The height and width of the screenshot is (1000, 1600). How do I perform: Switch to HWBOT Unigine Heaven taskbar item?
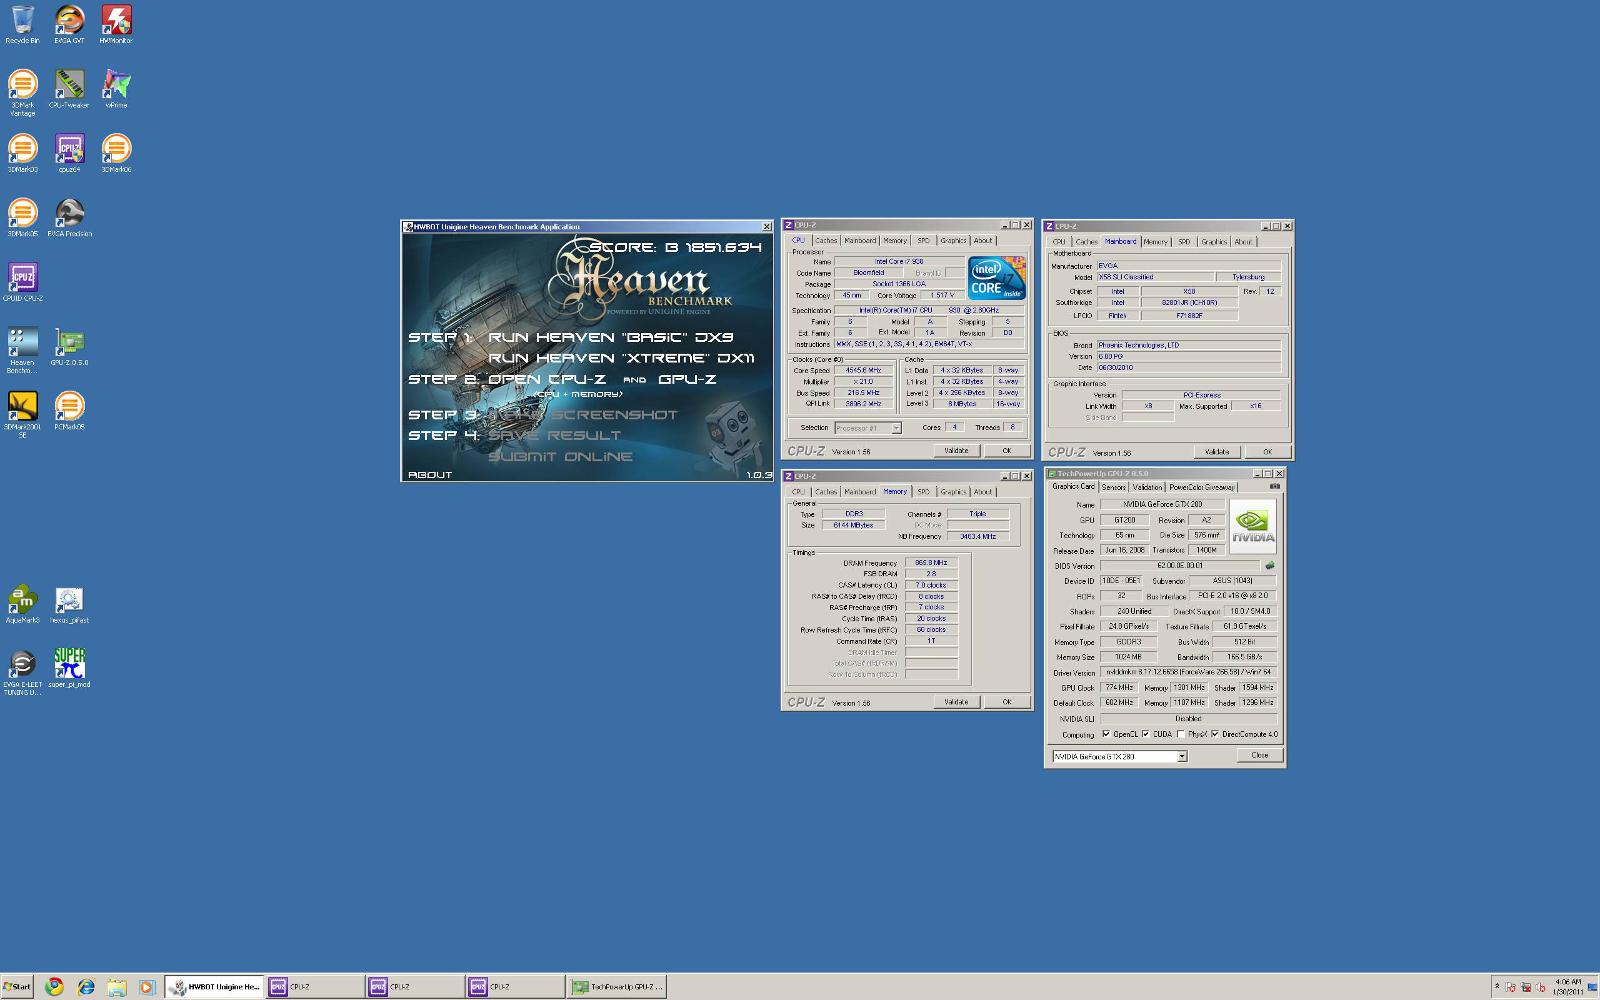(214, 987)
